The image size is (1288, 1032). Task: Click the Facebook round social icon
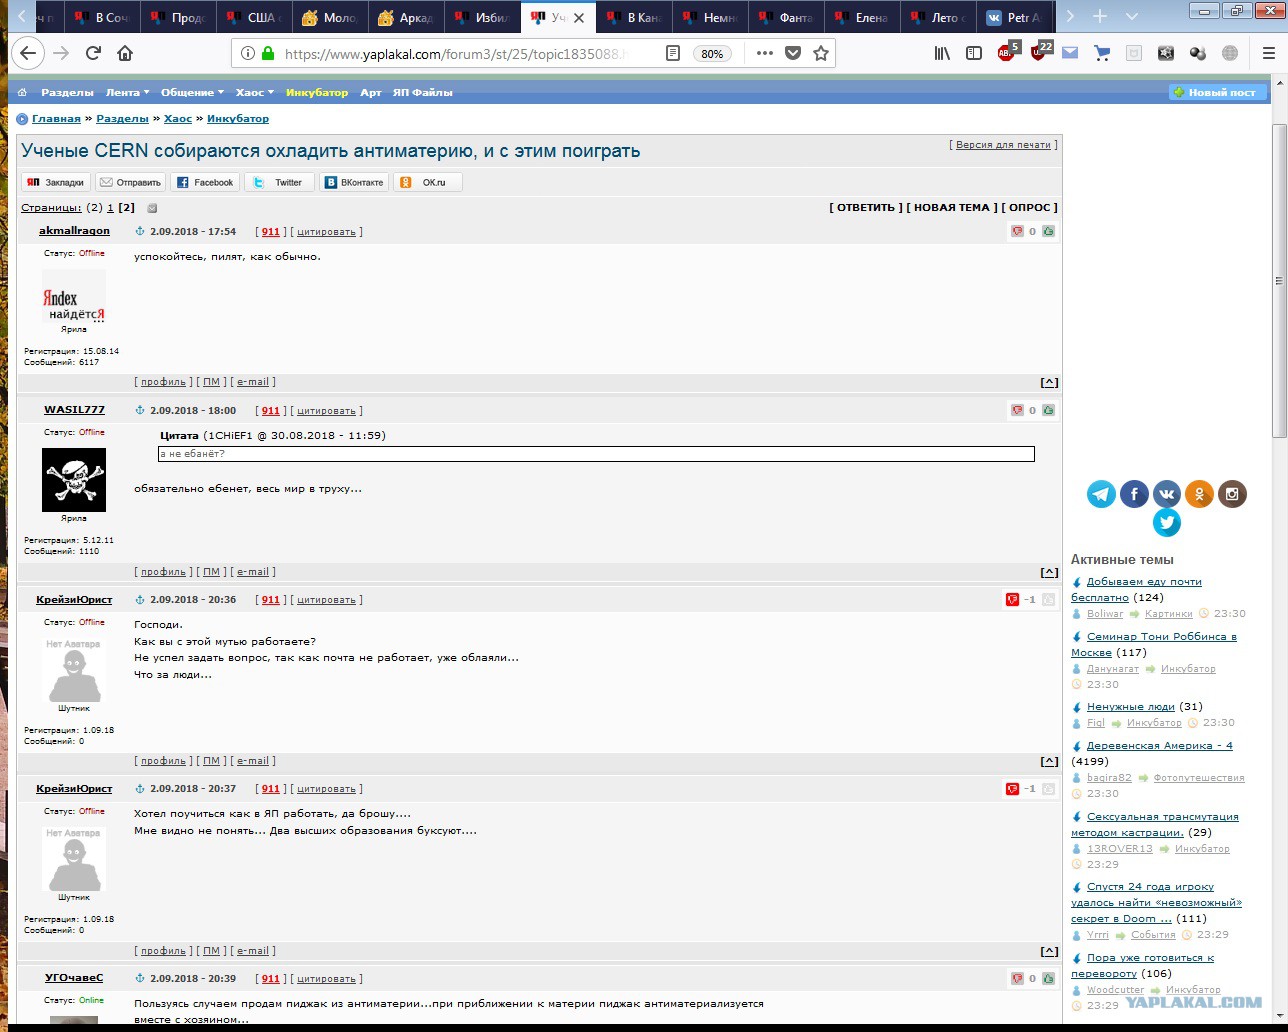tap(1134, 494)
